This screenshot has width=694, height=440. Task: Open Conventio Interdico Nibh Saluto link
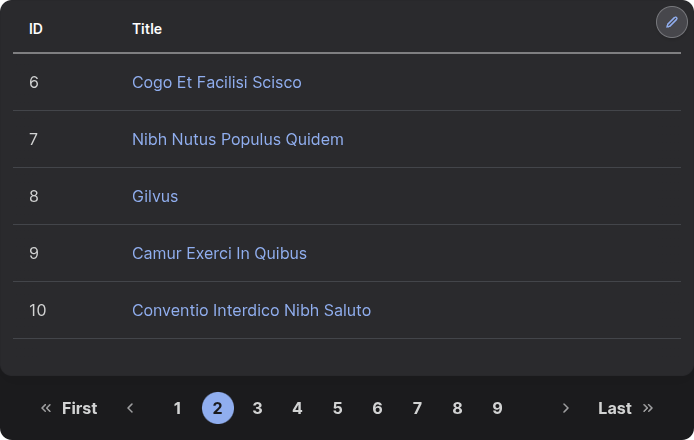(x=251, y=310)
